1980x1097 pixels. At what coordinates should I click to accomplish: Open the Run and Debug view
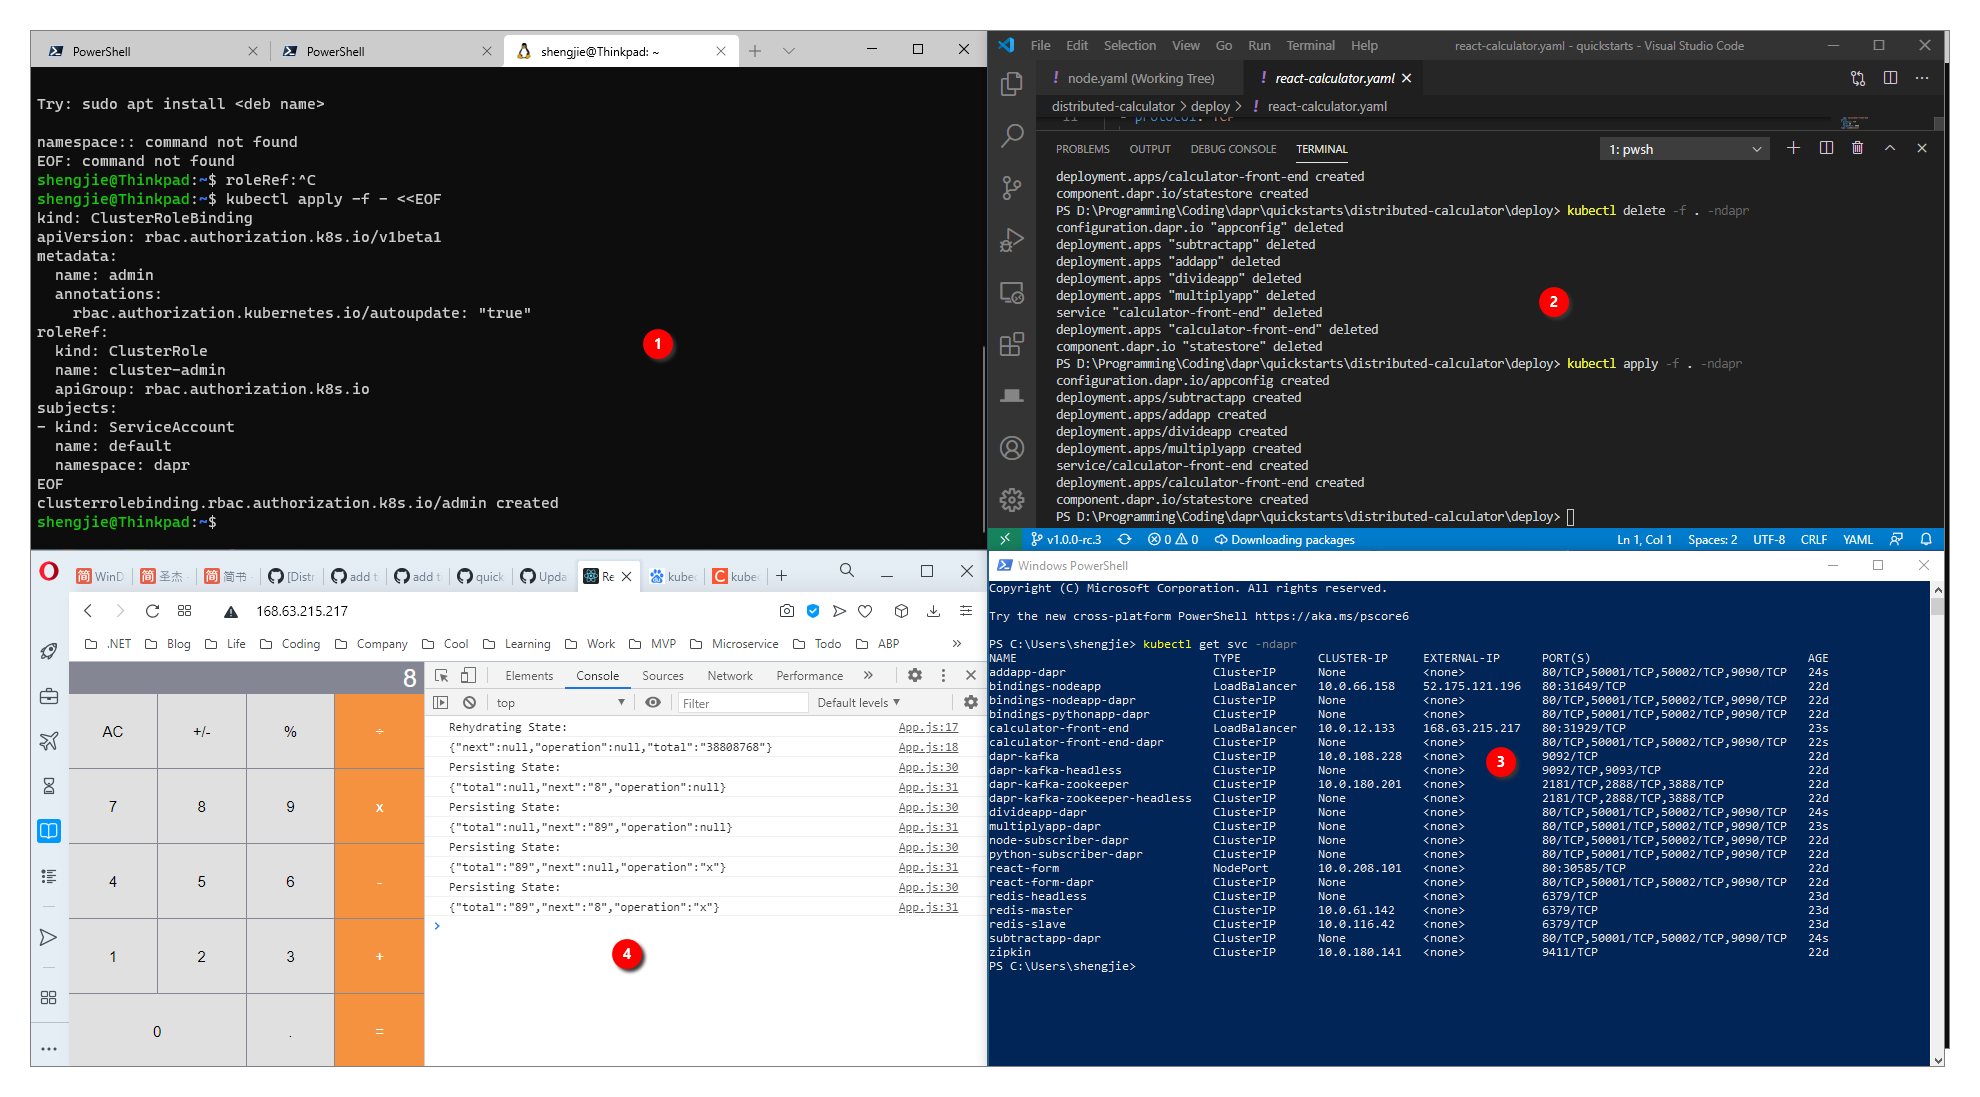(1013, 240)
